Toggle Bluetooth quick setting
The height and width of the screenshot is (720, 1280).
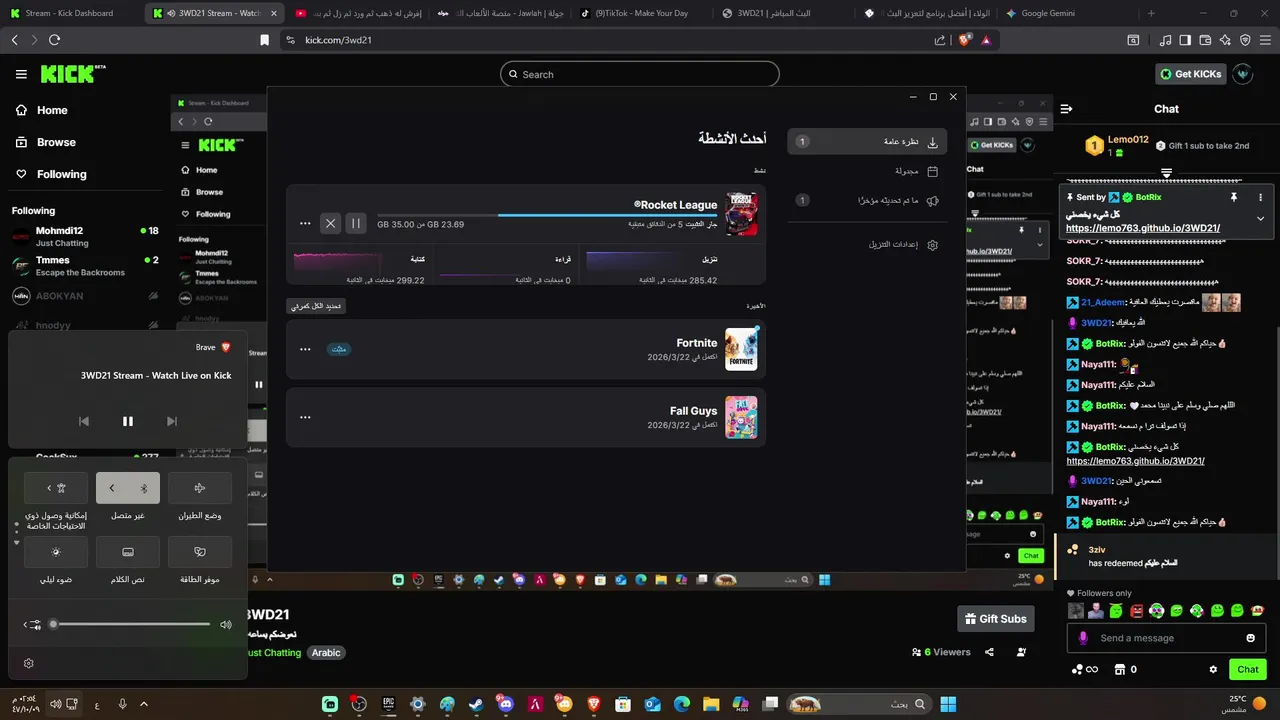coord(144,488)
